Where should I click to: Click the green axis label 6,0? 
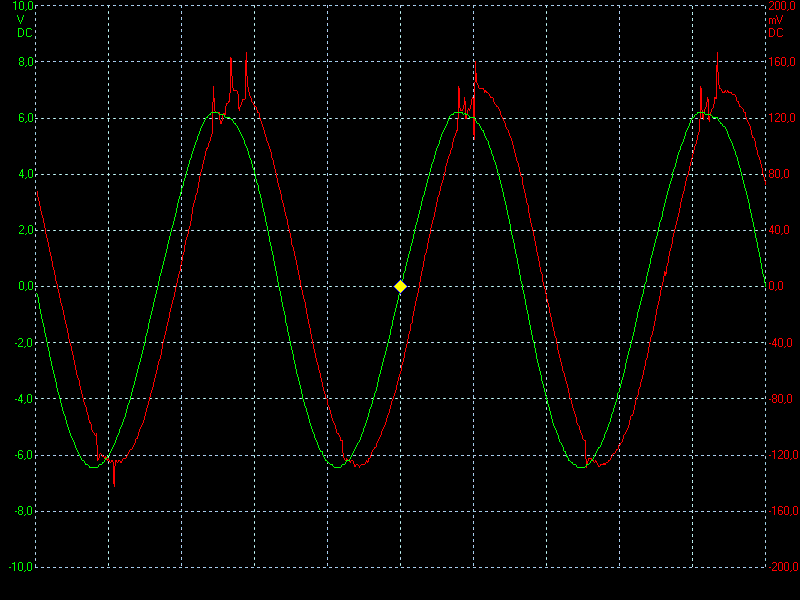coord(26,118)
